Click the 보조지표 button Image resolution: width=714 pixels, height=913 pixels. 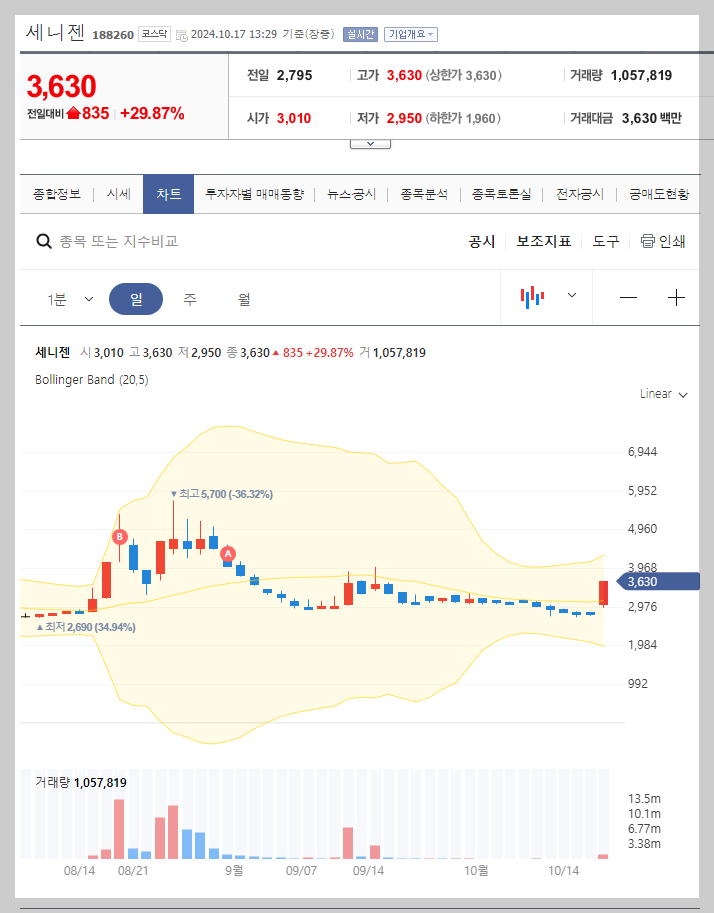coord(544,241)
